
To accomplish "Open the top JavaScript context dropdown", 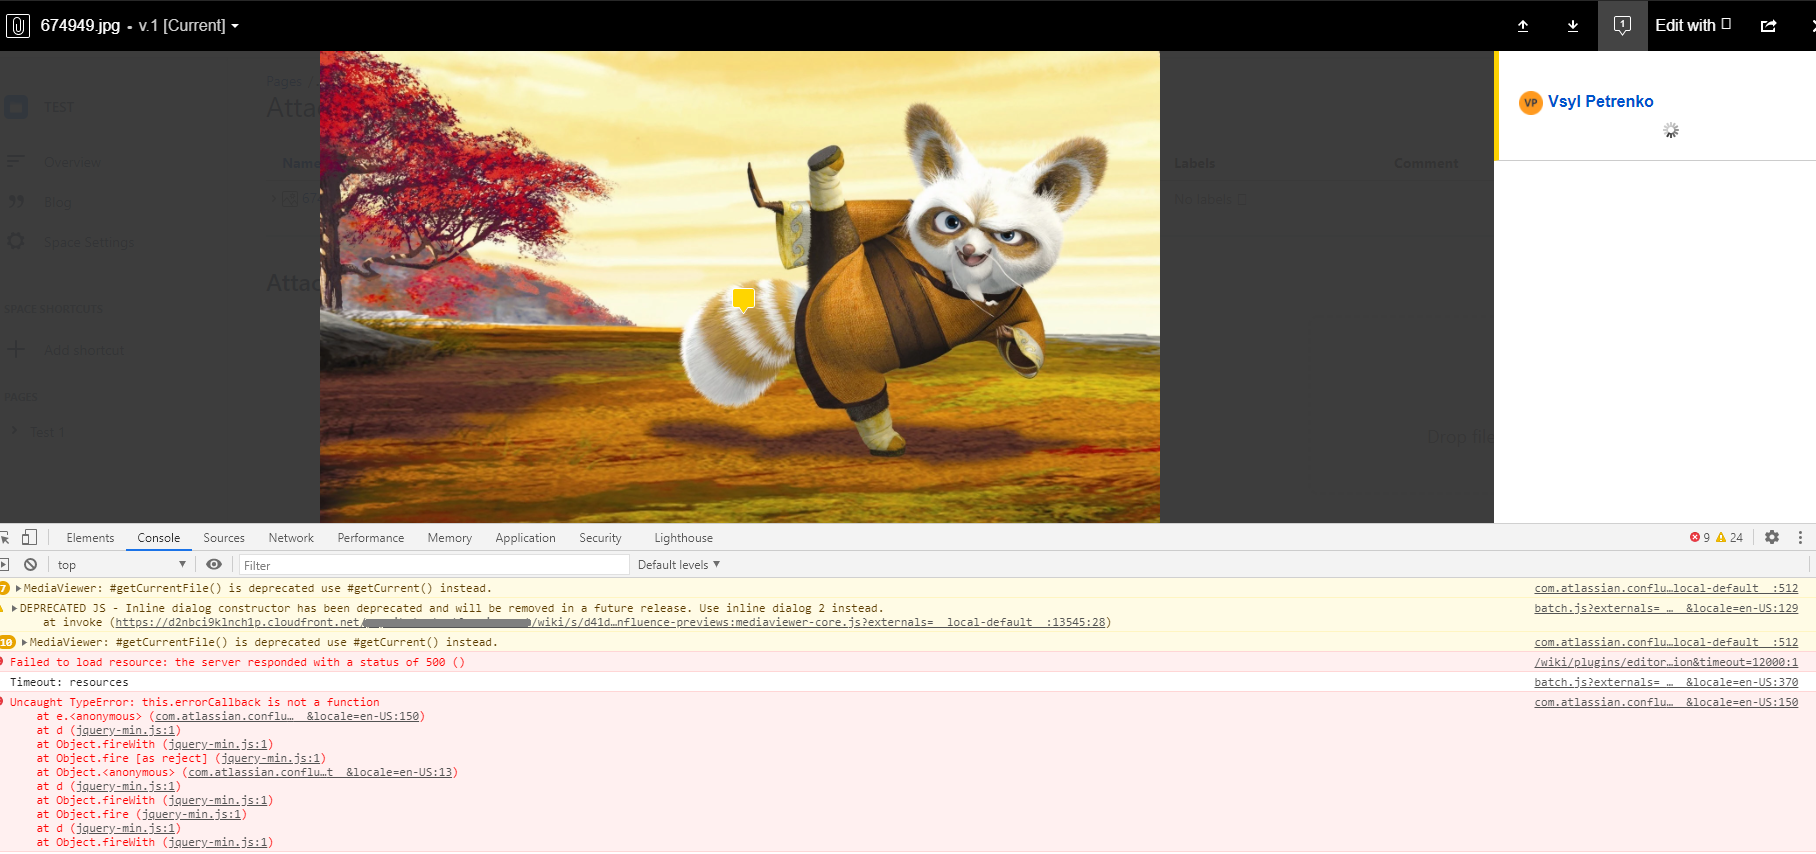I will point(122,565).
